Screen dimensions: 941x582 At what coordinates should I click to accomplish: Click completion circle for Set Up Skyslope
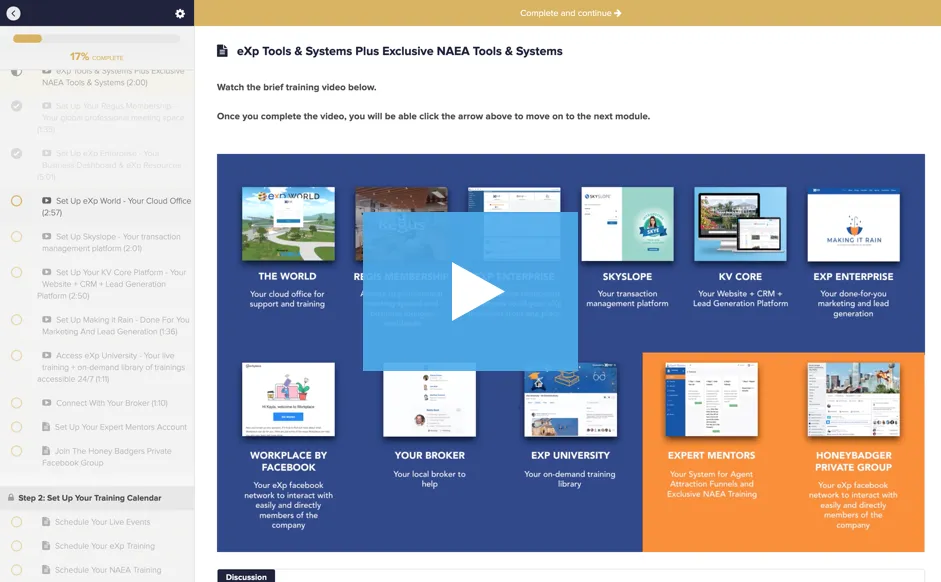coord(17,237)
